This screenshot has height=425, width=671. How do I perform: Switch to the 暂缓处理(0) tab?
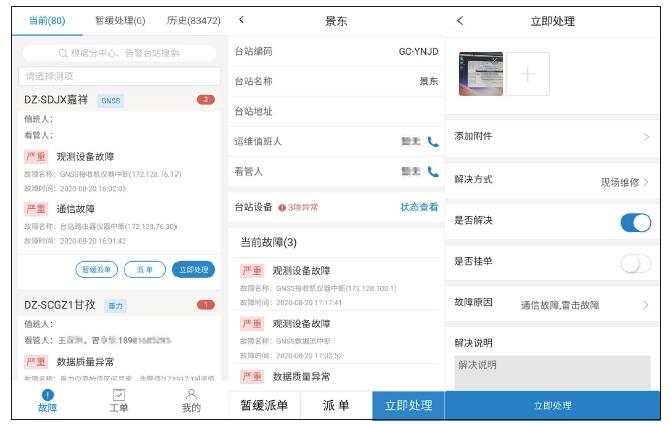[120, 20]
